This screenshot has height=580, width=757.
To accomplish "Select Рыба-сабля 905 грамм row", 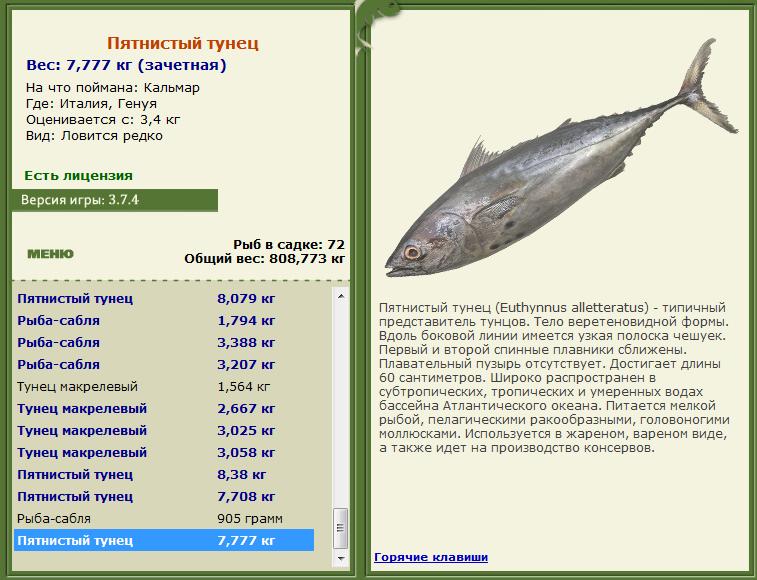I will (164, 518).
